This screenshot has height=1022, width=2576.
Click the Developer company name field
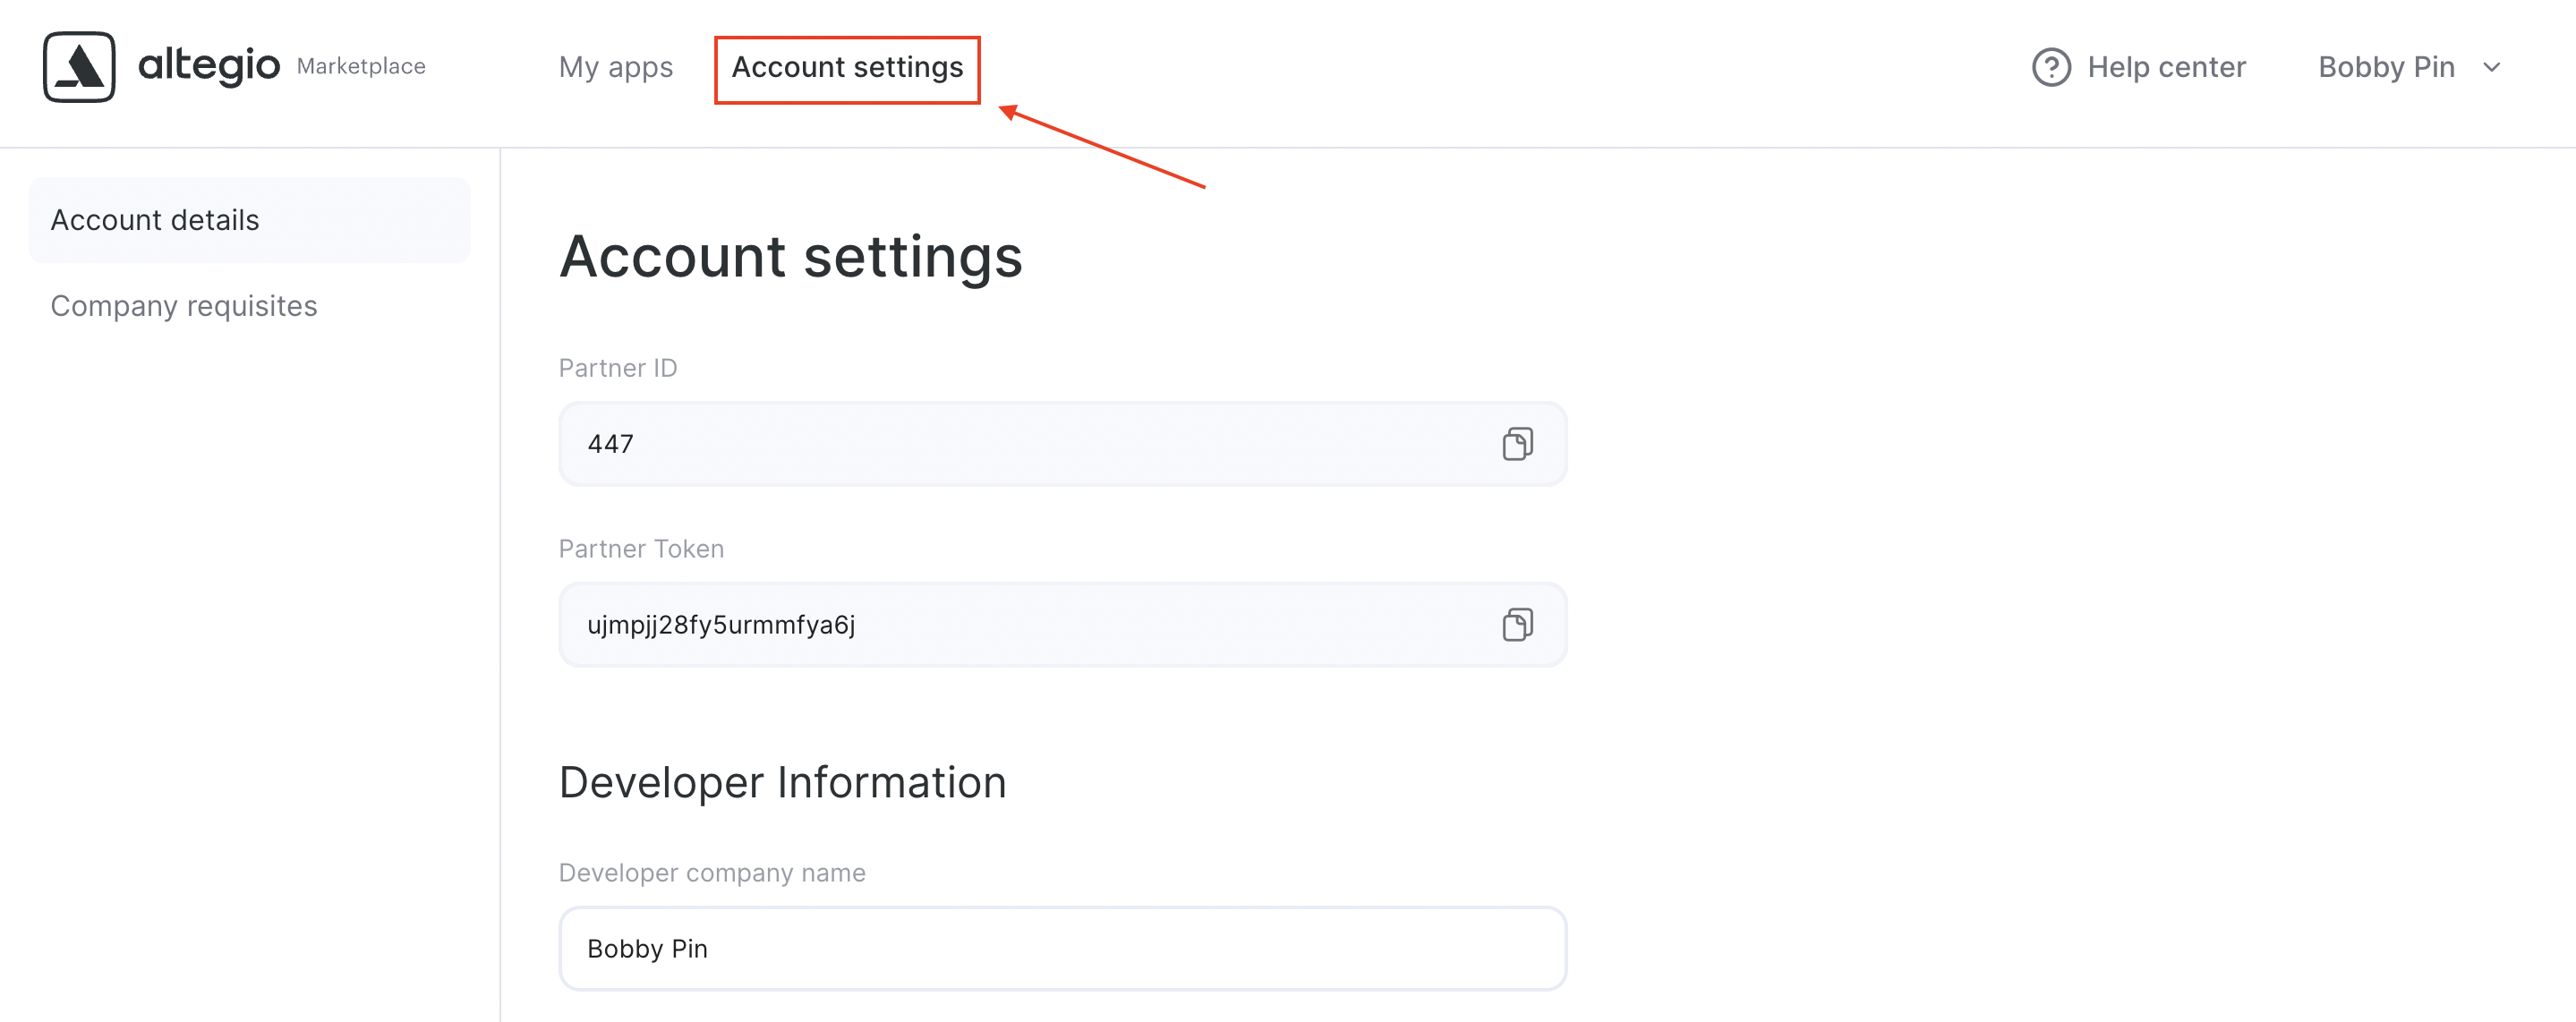(1060, 948)
